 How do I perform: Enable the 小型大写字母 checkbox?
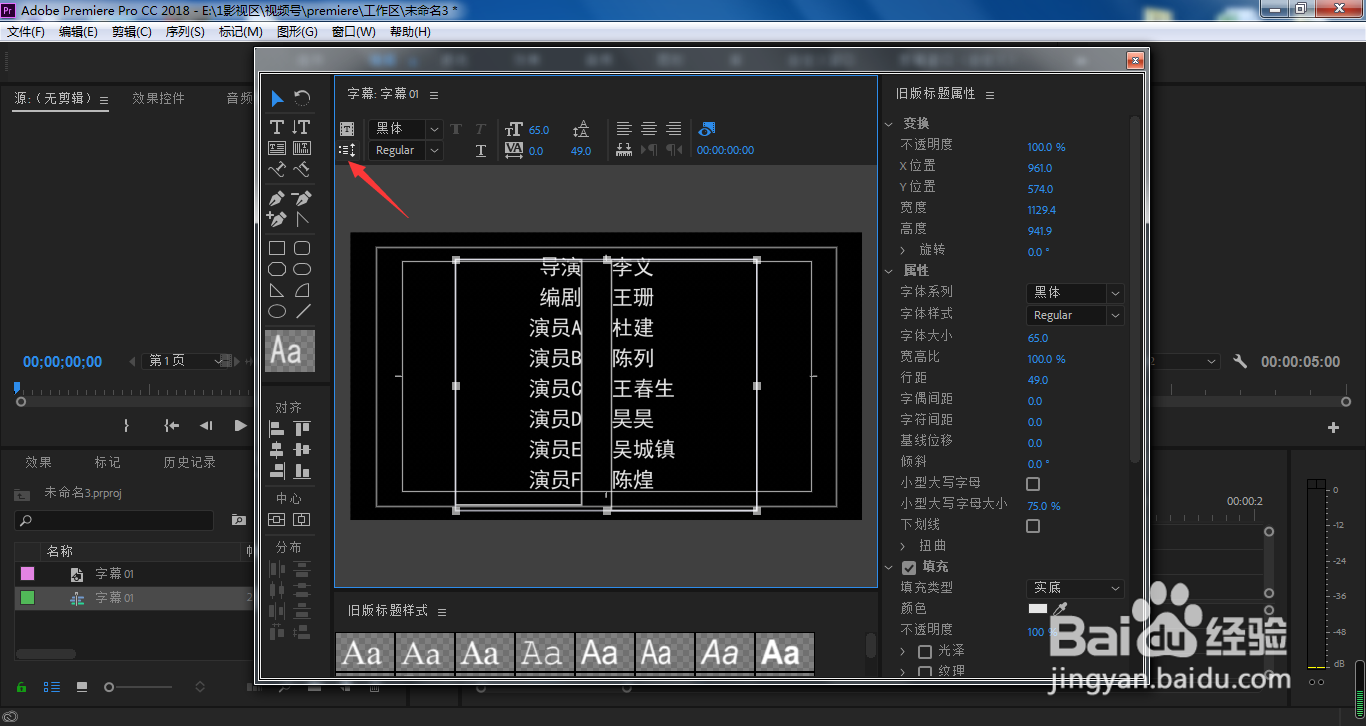(x=1033, y=484)
